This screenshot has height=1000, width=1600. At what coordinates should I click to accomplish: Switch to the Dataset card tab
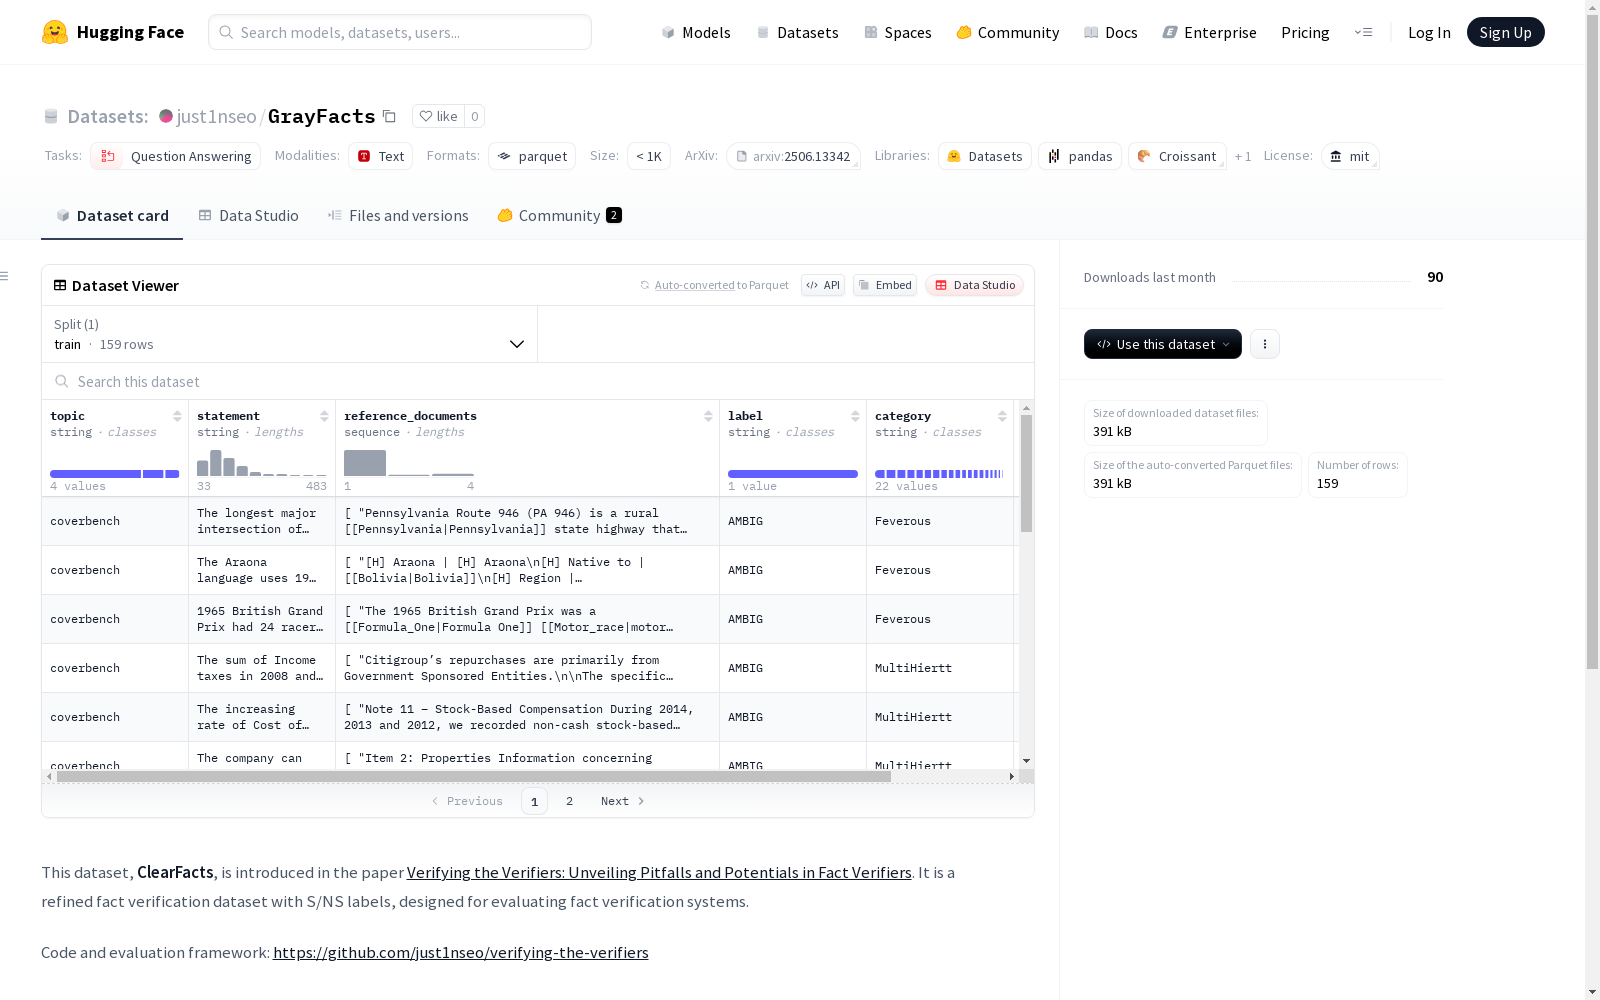click(x=112, y=215)
